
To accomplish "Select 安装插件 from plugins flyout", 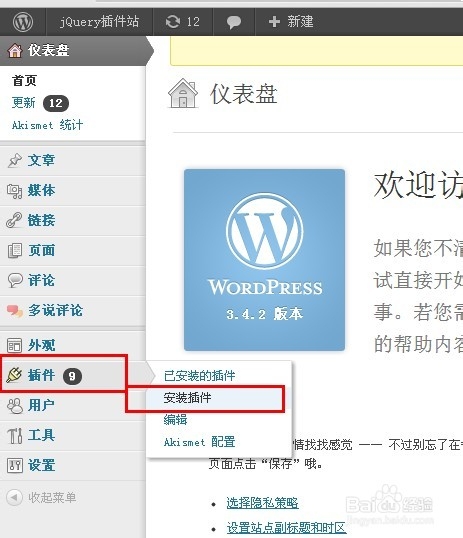I will click(187, 398).
